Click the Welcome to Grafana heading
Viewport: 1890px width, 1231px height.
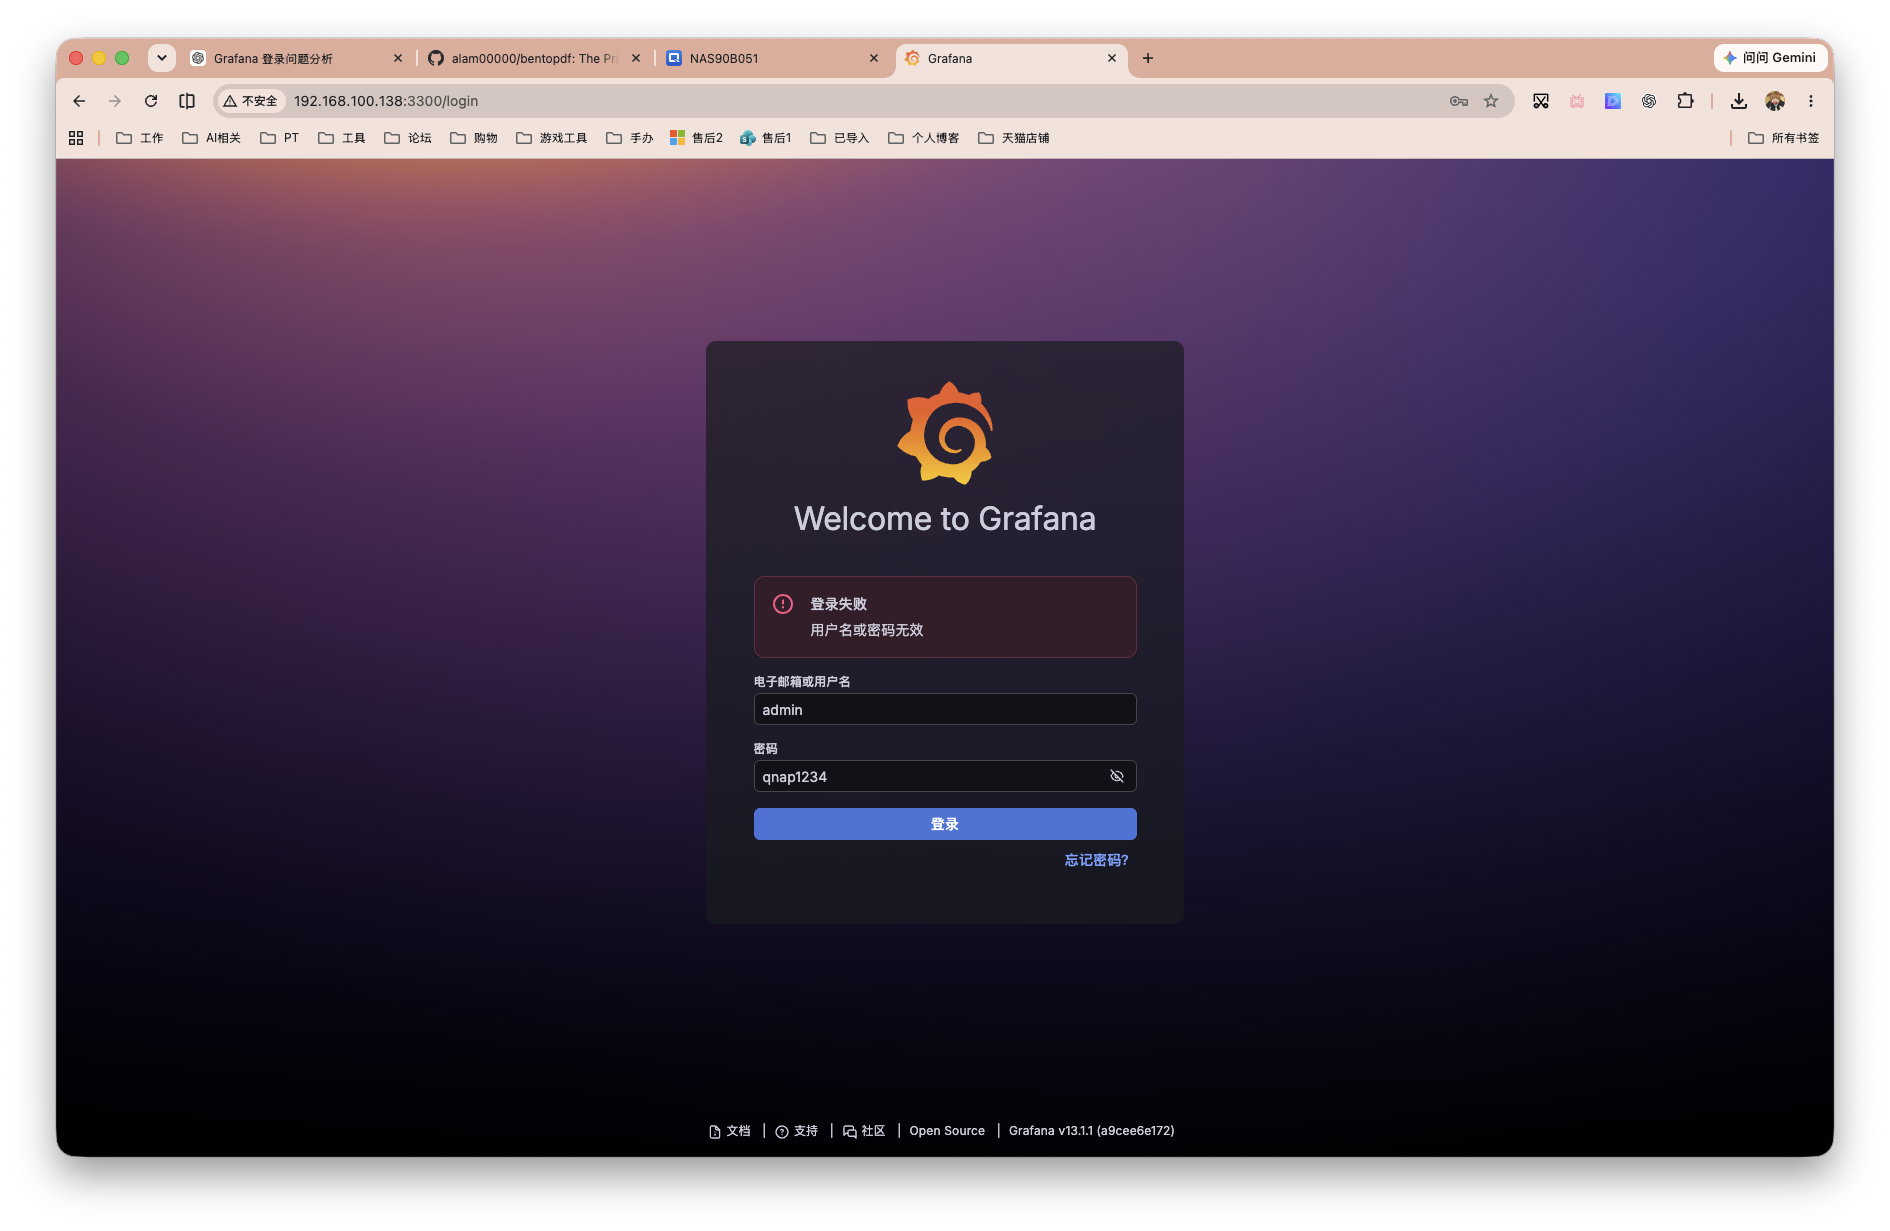(x=945, y=519)
